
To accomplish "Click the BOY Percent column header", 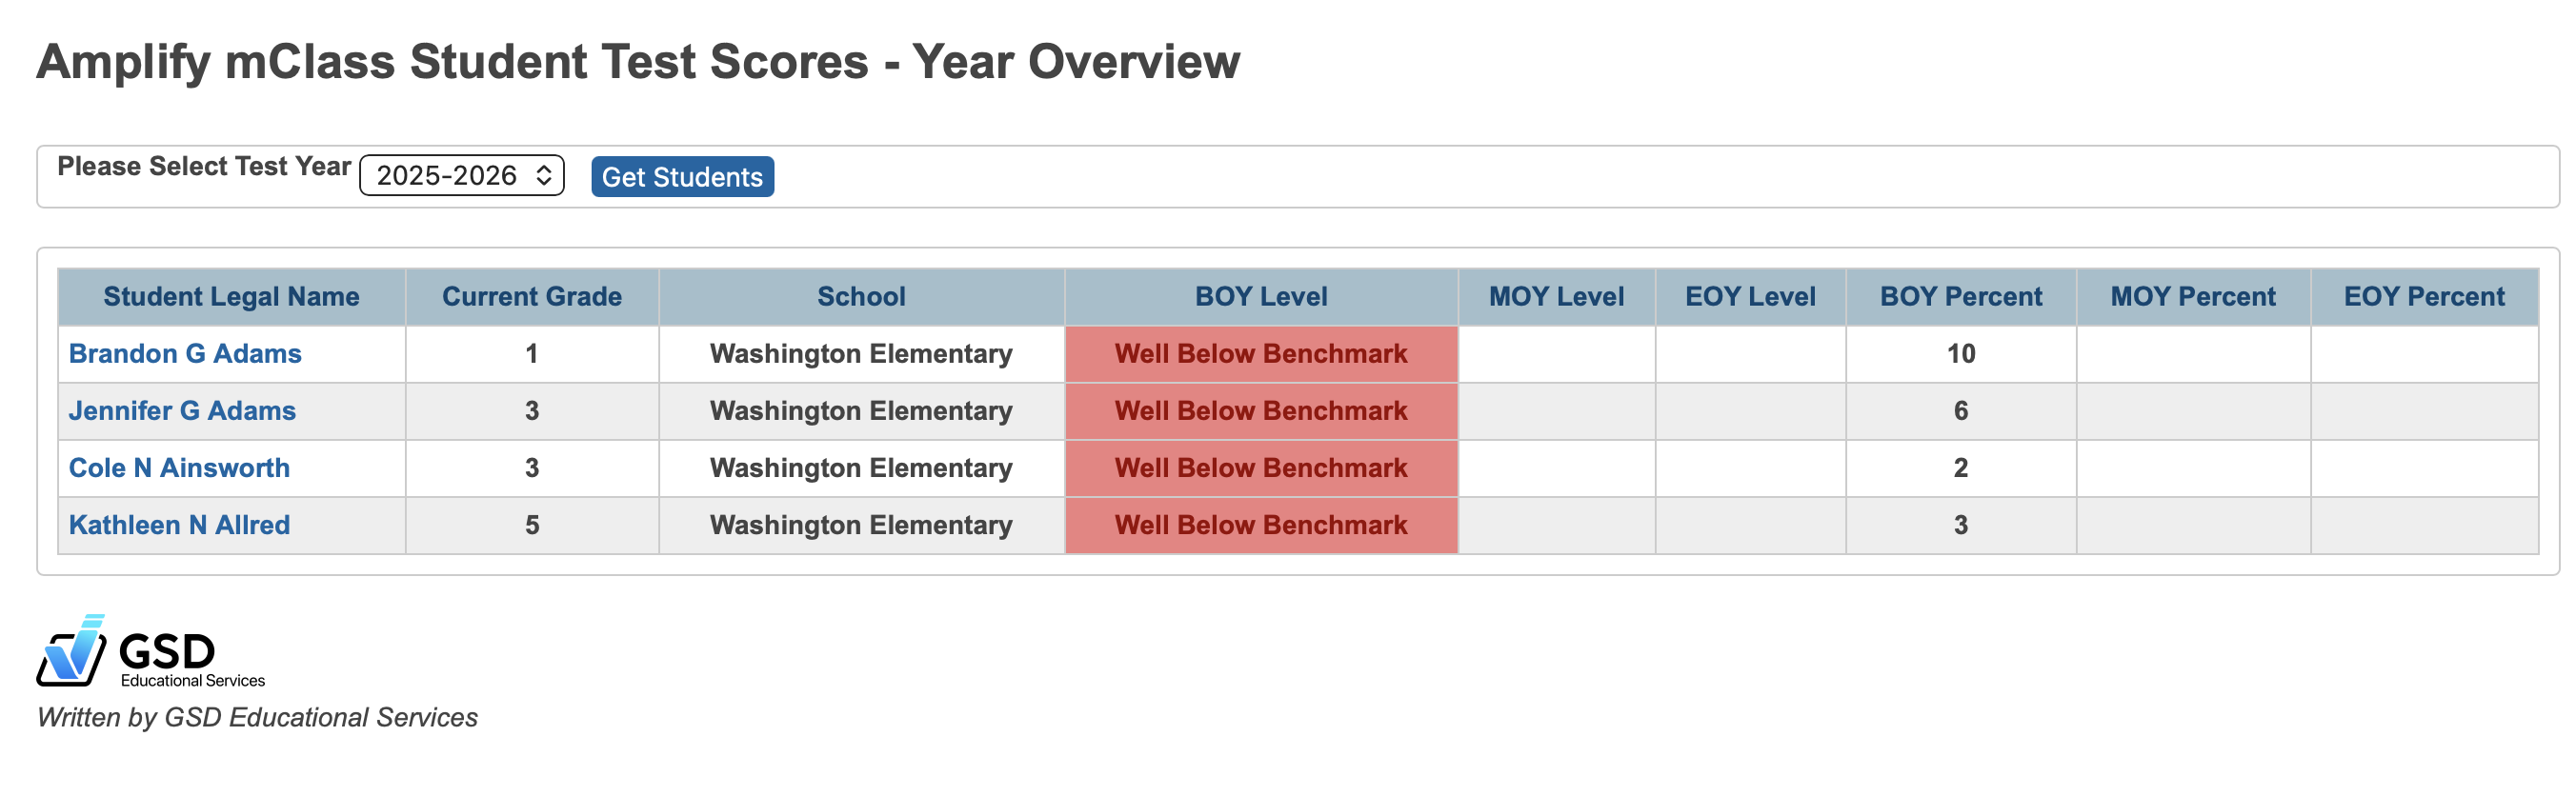I will pos(1960,296).
